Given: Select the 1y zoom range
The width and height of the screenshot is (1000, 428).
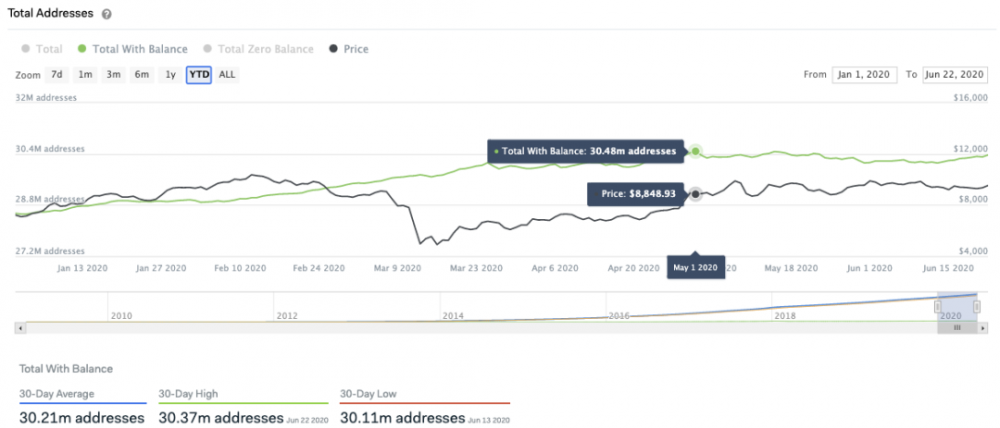Looking at the screenshot, I should 170,75.
